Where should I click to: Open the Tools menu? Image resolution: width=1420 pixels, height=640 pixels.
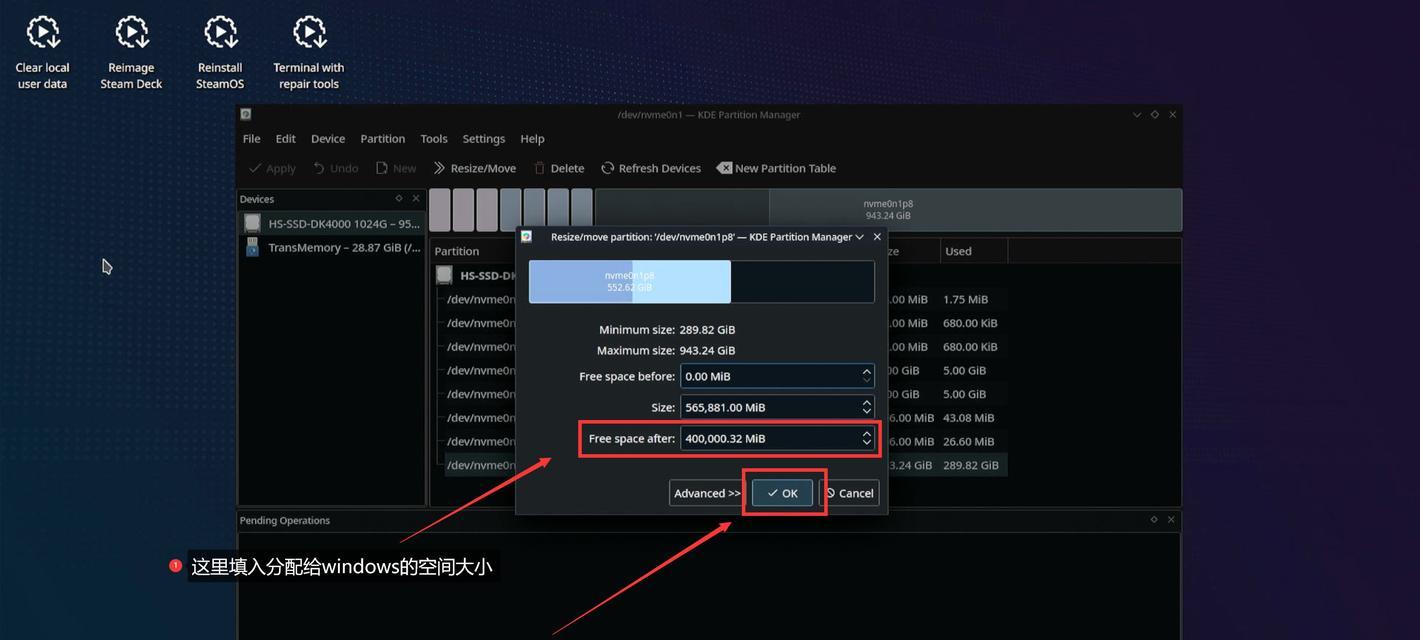pyautogui.click(x=434, y=139)
